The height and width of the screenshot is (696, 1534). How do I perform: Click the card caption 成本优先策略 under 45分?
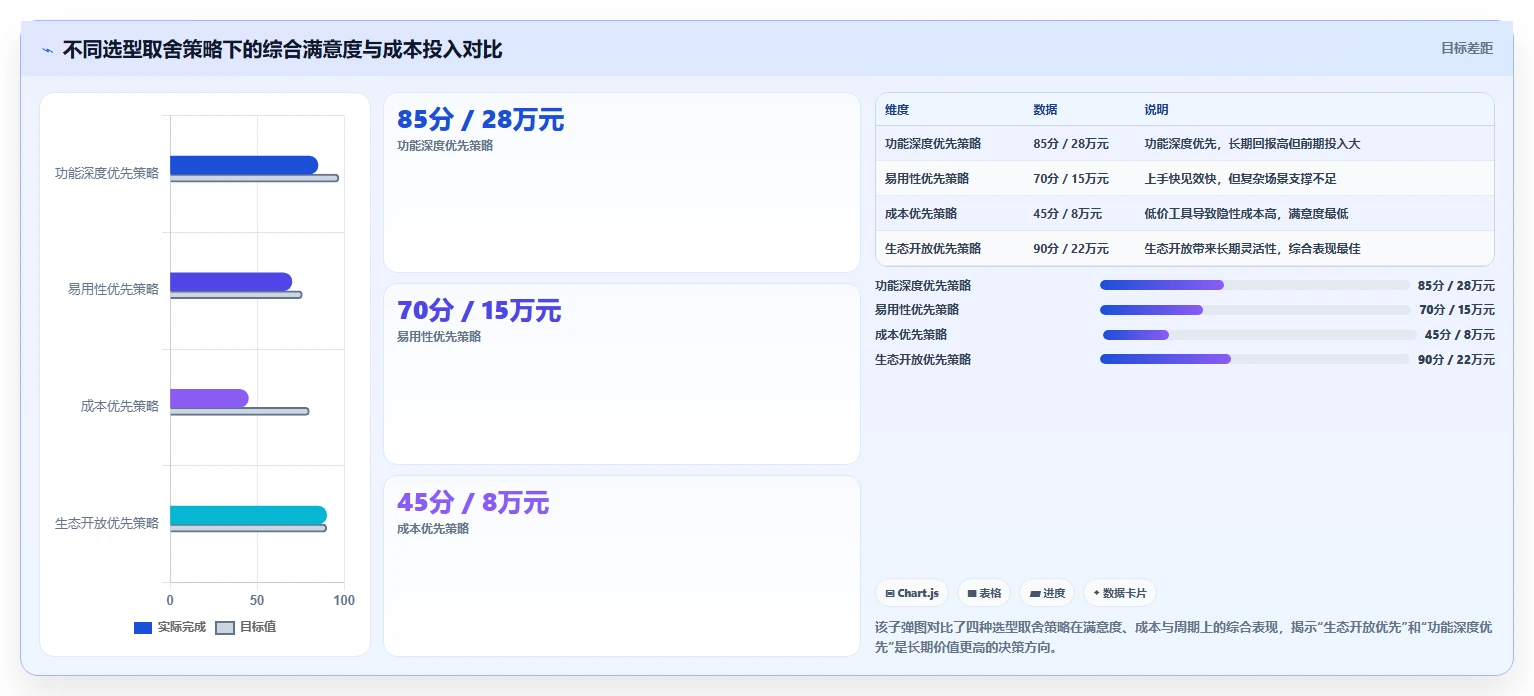[433, 529]
